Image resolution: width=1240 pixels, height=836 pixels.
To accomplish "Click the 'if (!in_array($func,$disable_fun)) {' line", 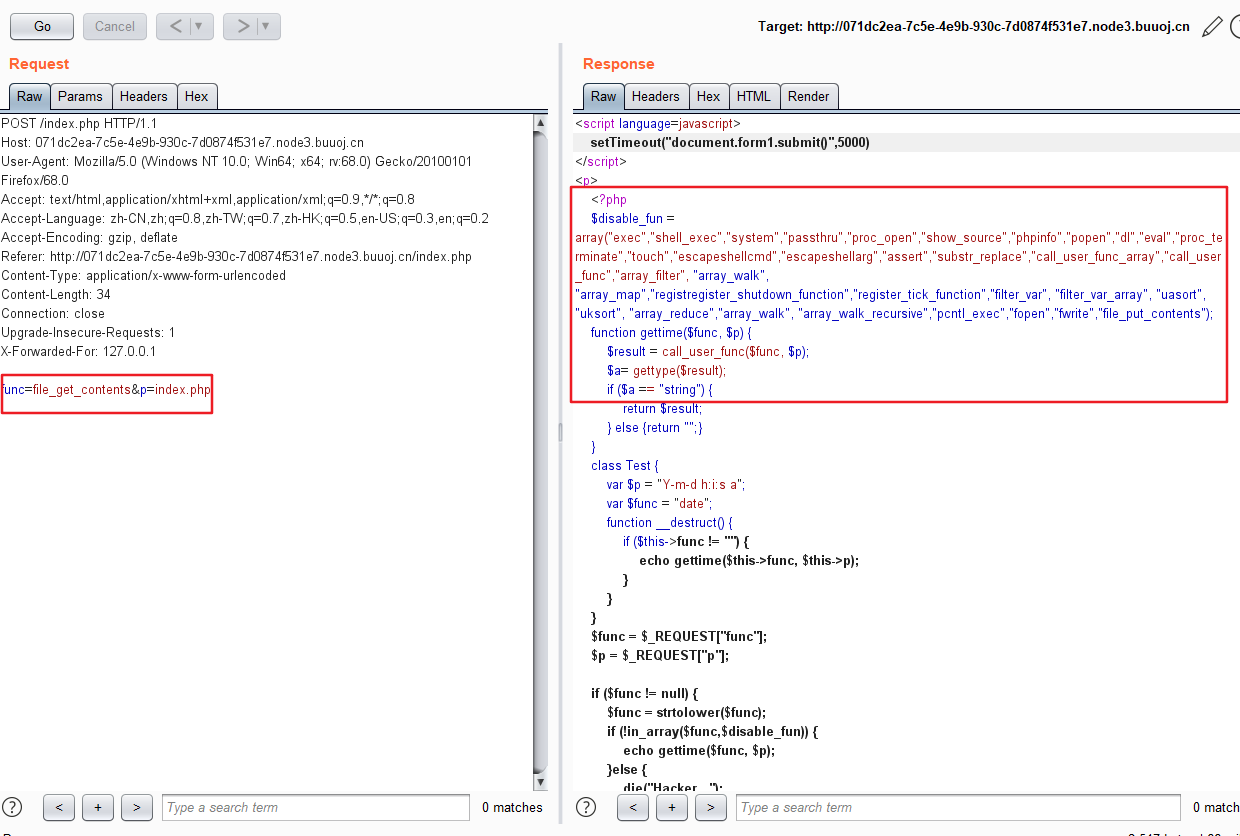I will tap(712, 731).
